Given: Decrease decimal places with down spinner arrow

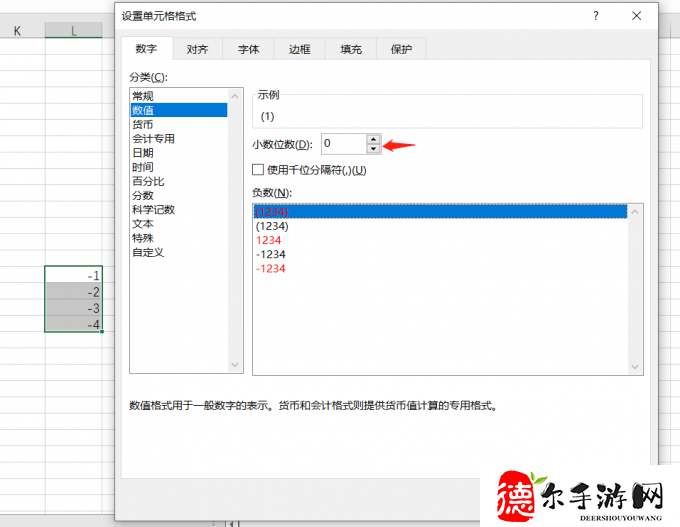Looking at the screenshot, I should pyautogui.click(x=373, y=149).
